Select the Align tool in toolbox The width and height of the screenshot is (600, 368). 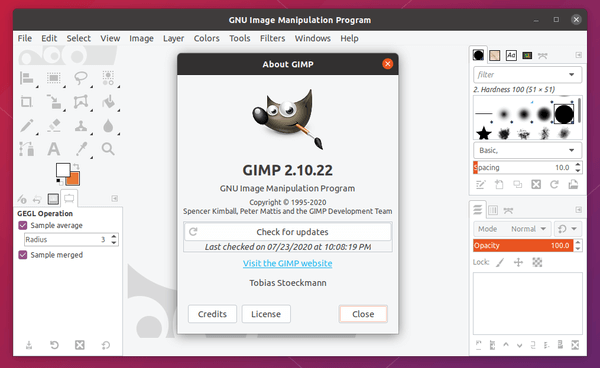click(x=27, y=78)
